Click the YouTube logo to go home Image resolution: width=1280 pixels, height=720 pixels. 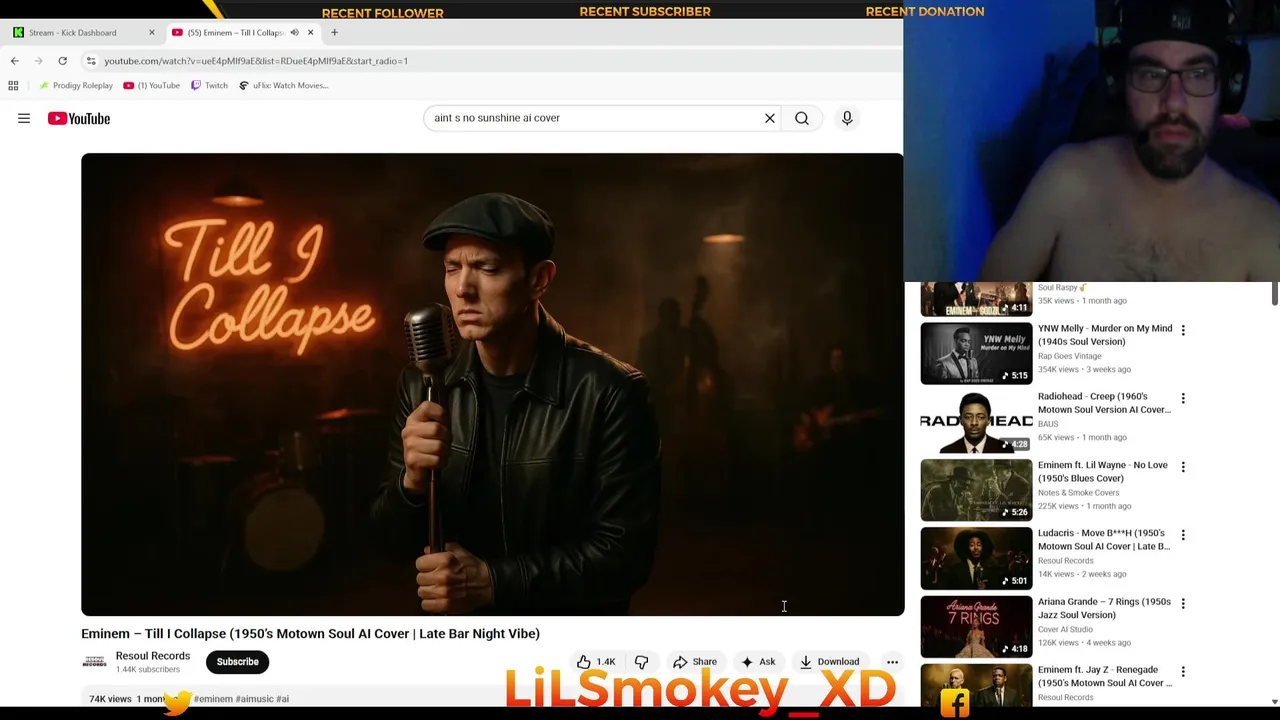tap(79, 118)
